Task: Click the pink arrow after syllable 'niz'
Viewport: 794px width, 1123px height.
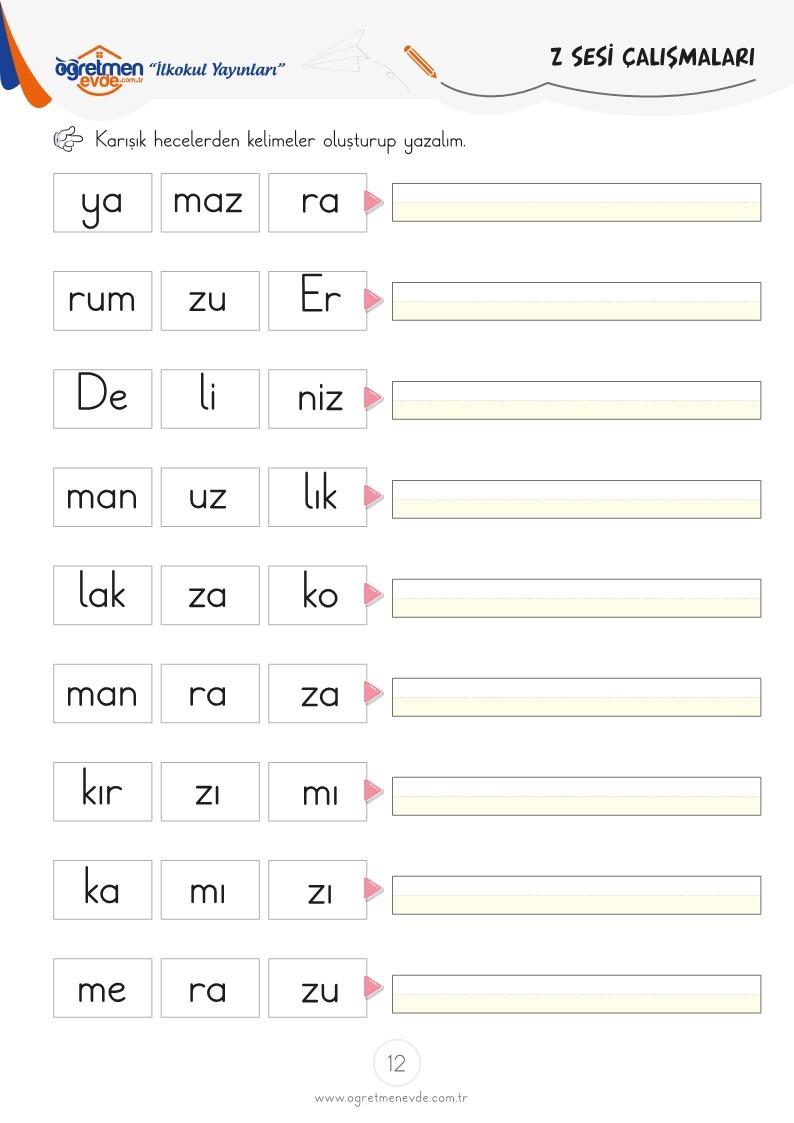Action: [374, 398]
